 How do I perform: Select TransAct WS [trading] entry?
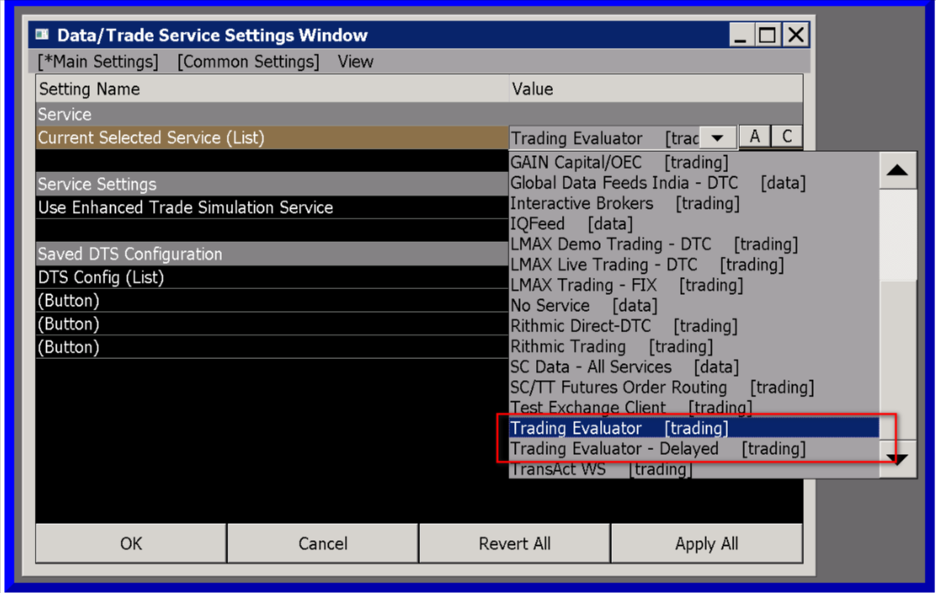click(x=694, y=469)
